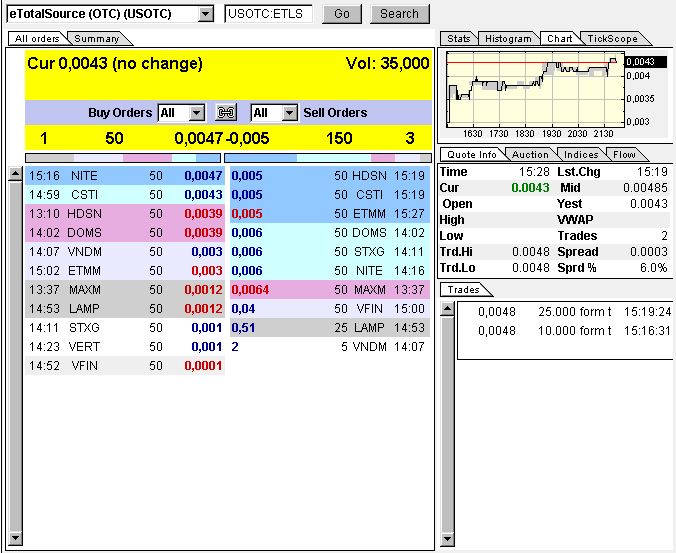
Task: Select the Chart tab
Action: (560, 38)
